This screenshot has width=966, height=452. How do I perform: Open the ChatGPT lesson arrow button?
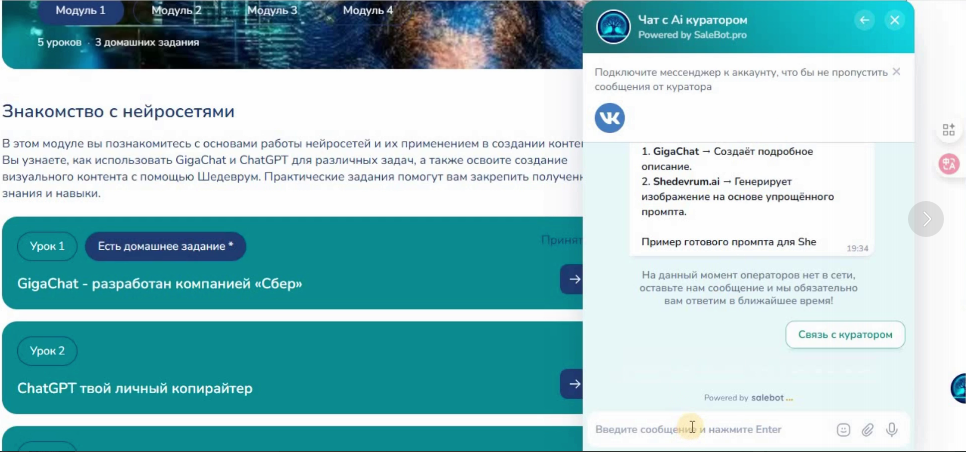pos(572,384)
